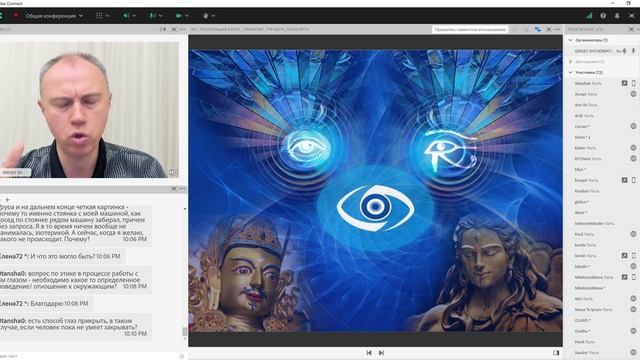Click the status icon next to Edwin
640x360 pixels.
click(633, 148)
